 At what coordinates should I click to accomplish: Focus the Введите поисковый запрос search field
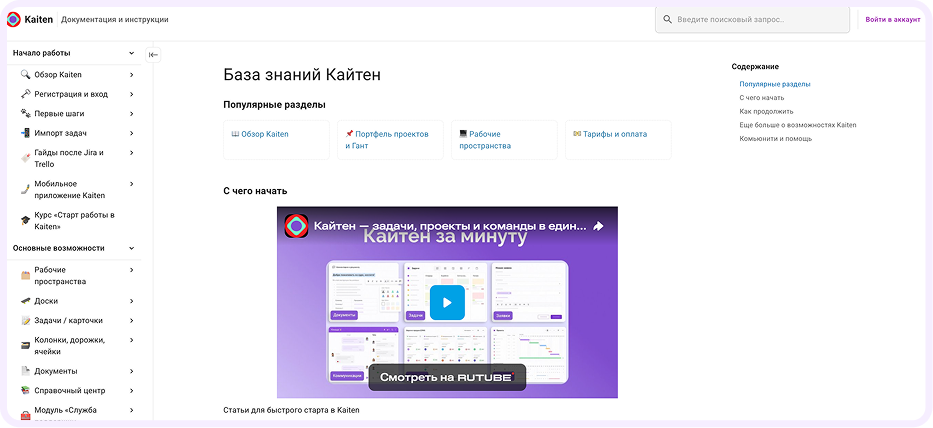[752, 20]
